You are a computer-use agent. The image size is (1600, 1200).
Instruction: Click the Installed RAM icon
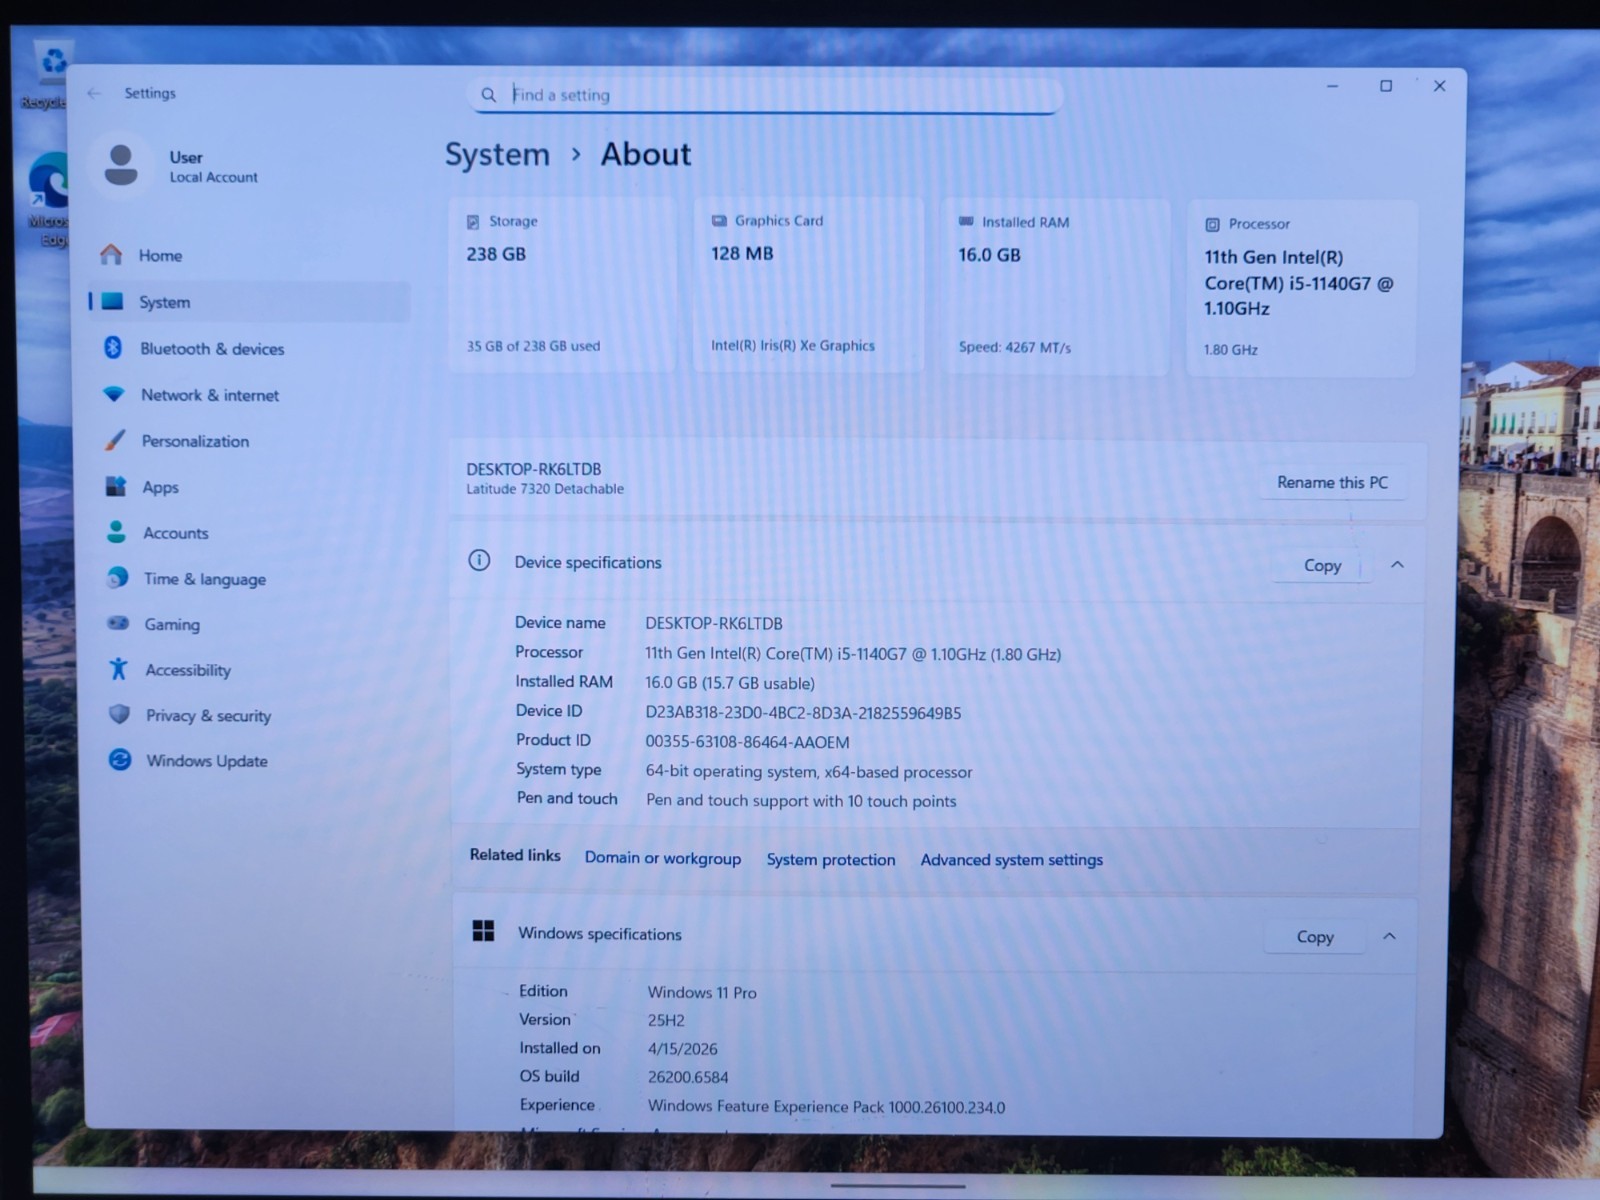(966, 222)
